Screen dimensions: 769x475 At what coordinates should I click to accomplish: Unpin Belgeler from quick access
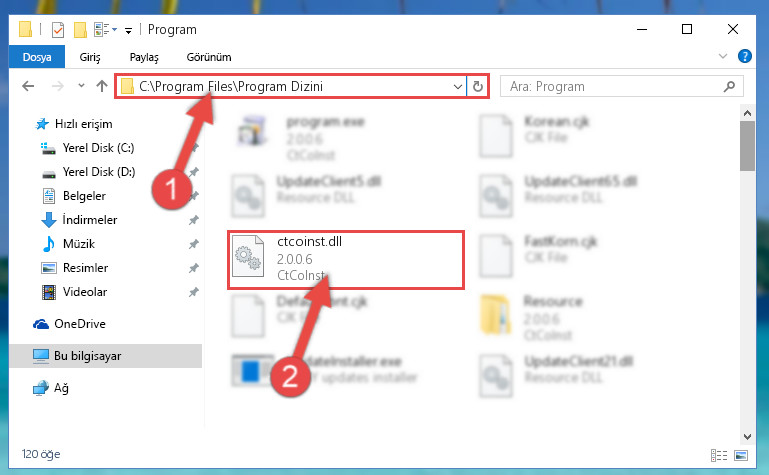tap(194, 196)
